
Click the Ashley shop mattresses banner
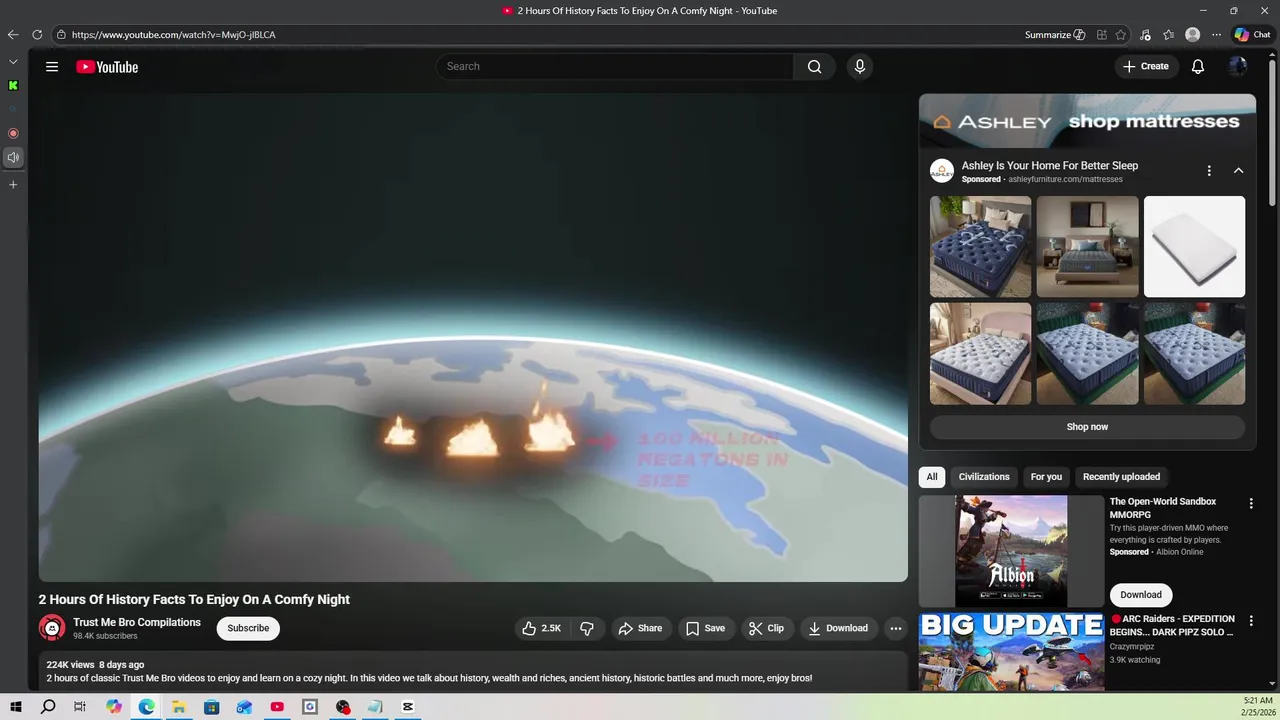(1087, 121)
